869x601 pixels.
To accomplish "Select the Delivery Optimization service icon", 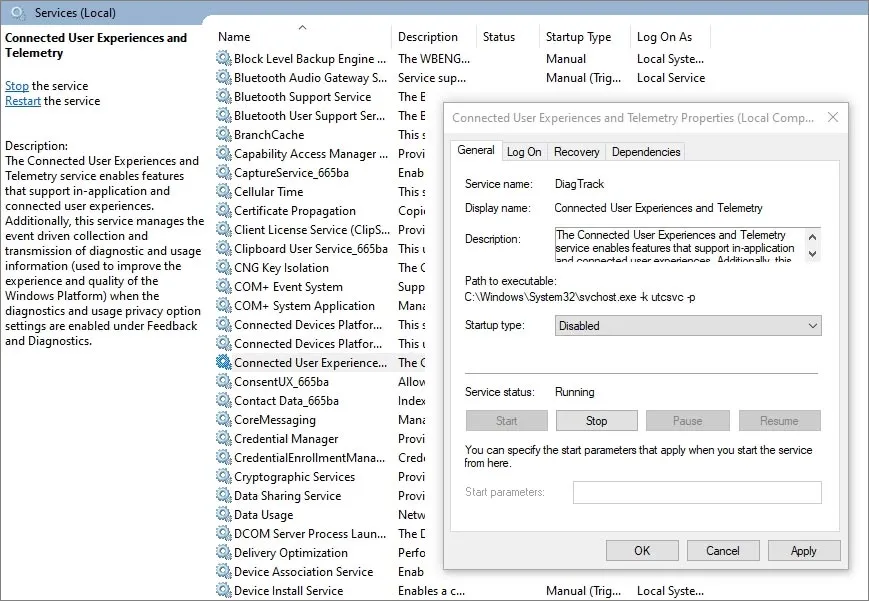I will [x=222, y=552].
